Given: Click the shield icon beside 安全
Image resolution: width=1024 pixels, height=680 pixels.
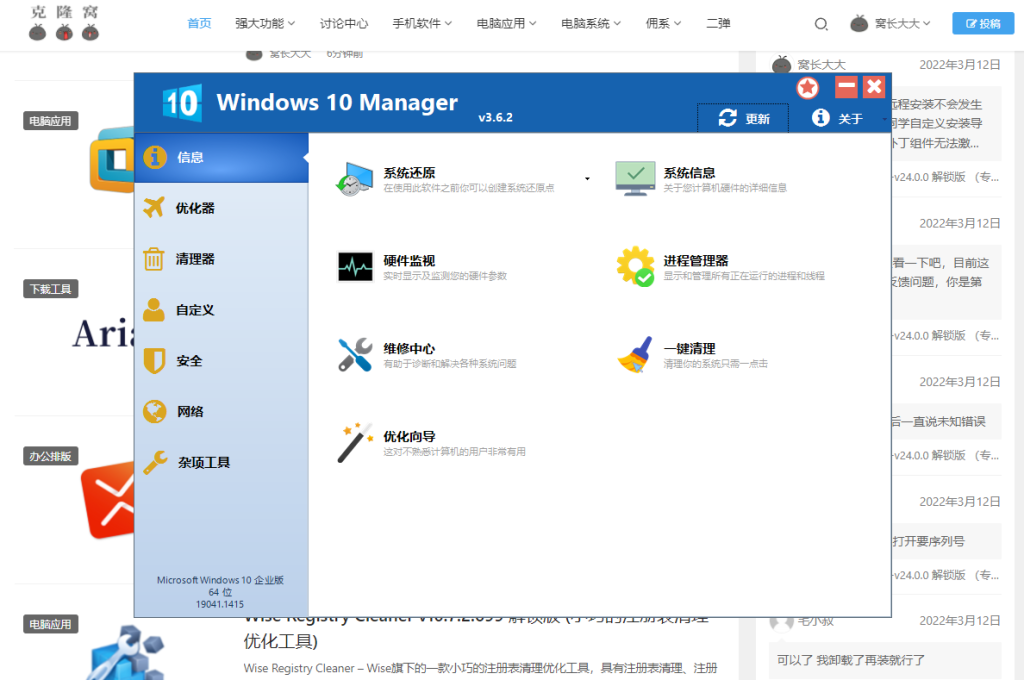Looking at the screenshot, I should coord(154,361).
